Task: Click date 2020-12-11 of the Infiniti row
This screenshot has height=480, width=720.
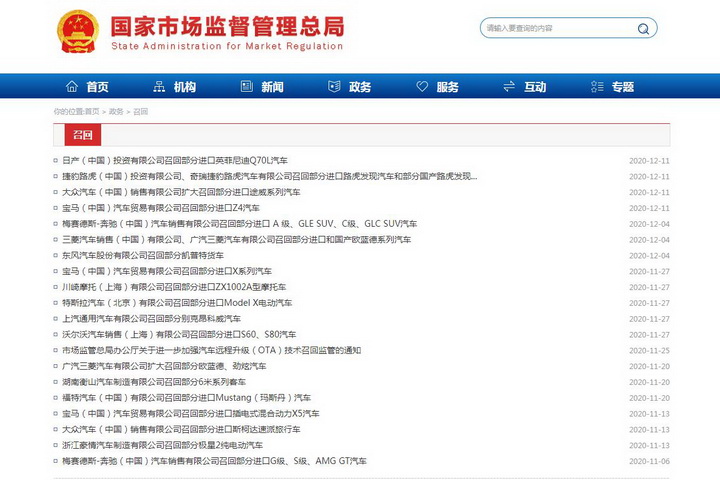Action: pos(649,161)
